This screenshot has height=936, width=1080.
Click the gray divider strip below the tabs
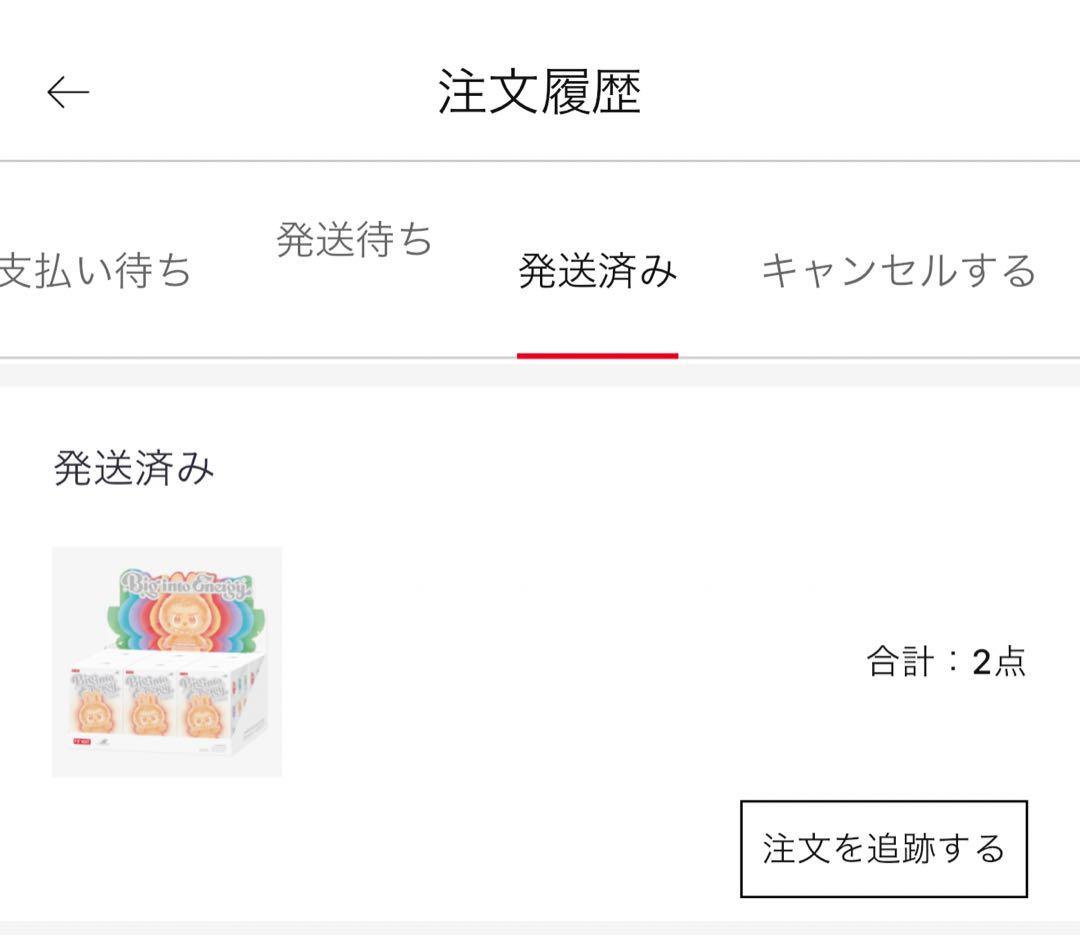(540, 374)
